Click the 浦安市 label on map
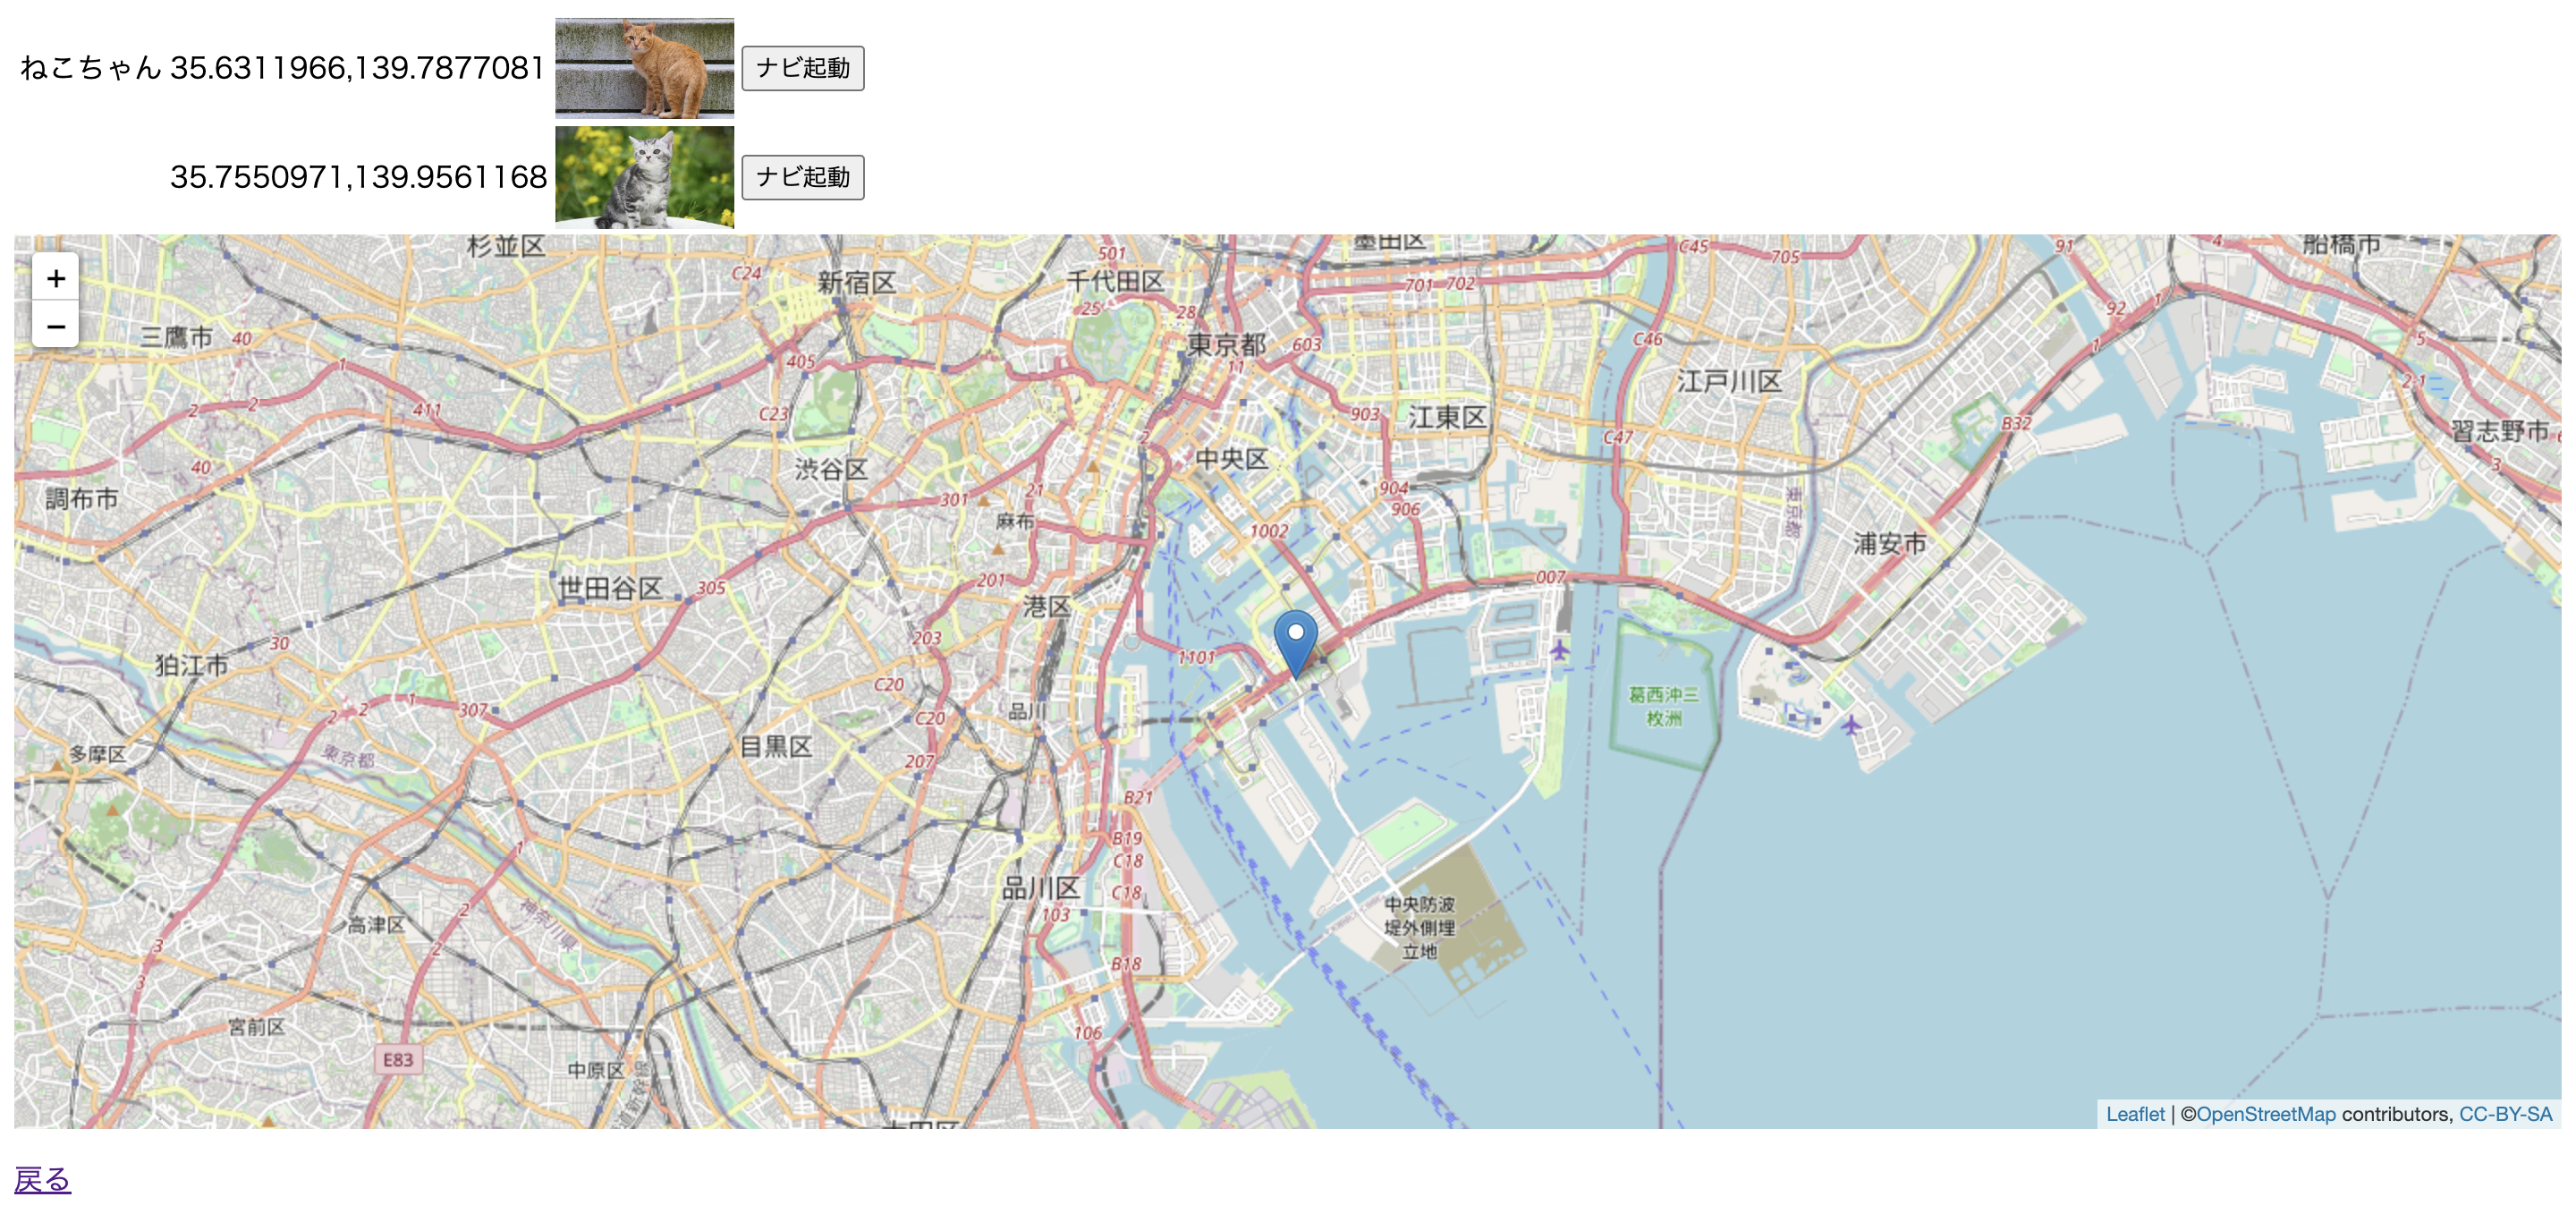2576x1231 pixels. coord(1889,544)
